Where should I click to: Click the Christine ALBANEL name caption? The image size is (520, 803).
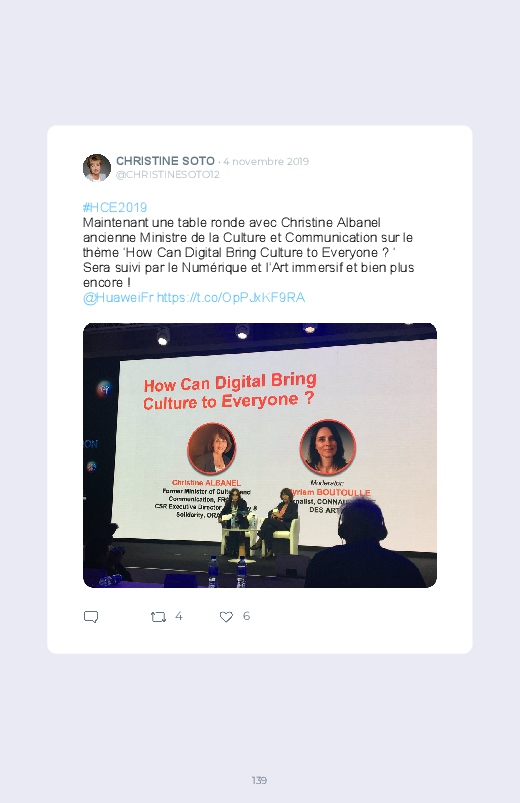click(206, 482)
